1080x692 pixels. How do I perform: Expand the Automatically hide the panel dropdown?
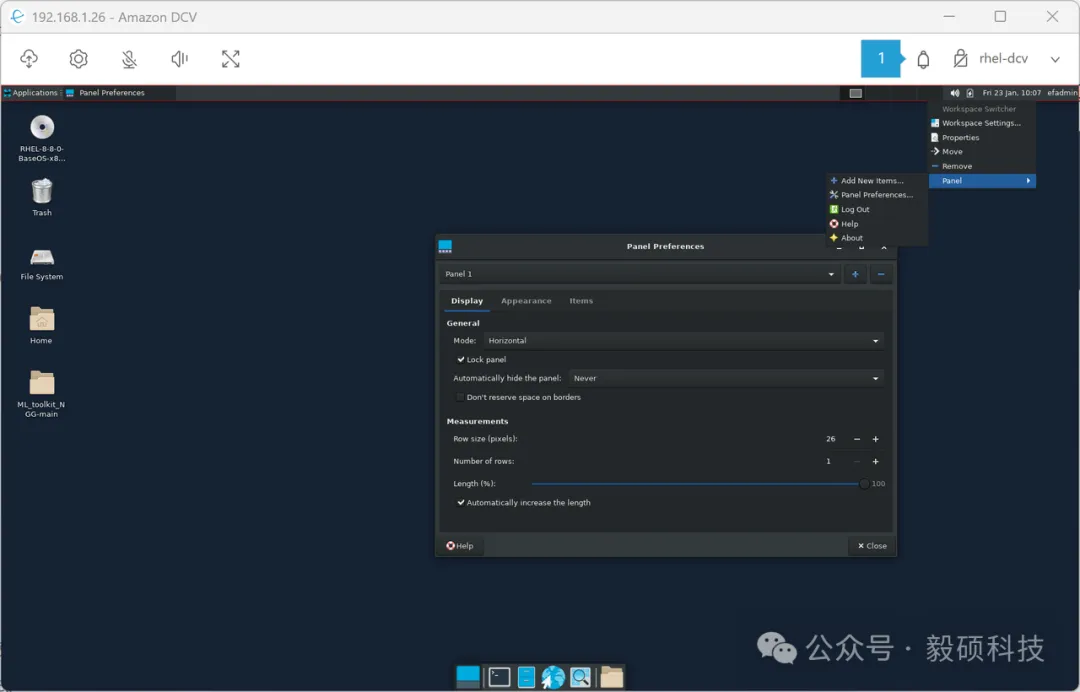(x=726, y=379)
